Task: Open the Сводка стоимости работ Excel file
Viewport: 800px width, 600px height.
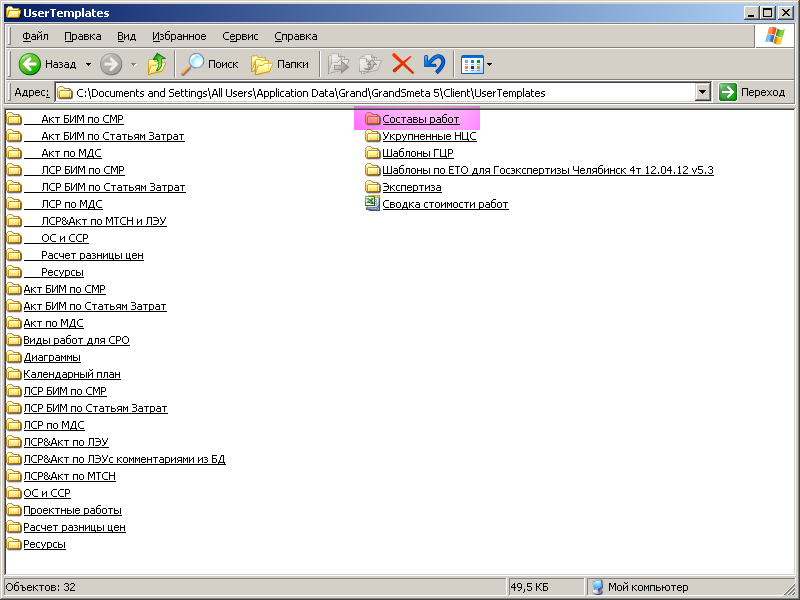Action: pyautogui.click(x=444, y=204)
